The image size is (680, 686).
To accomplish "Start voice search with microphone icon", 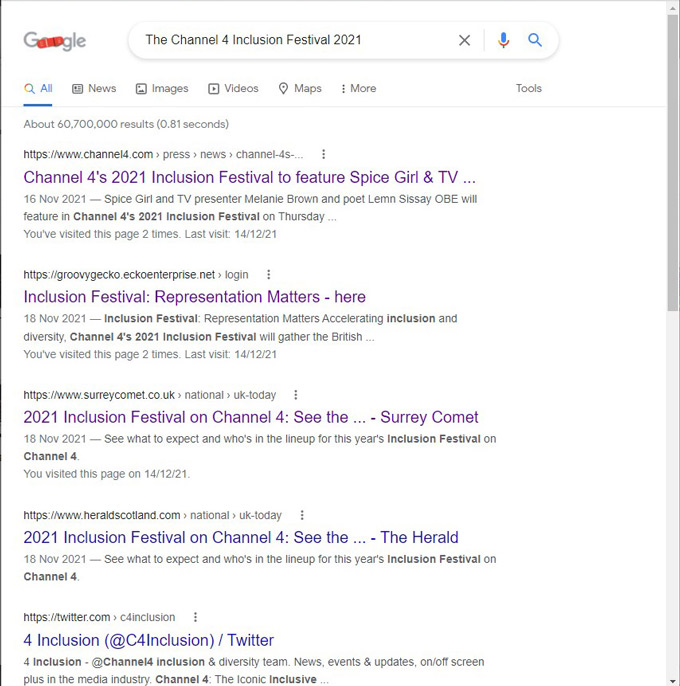I will coord(503,40).
